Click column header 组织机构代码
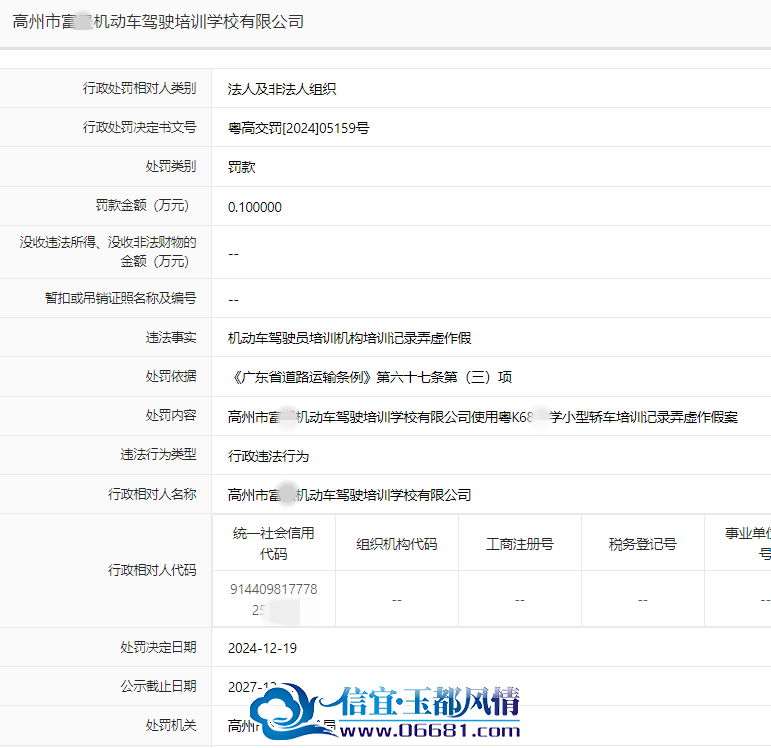This screenshot has height=748, width=771. pos(396,544)
